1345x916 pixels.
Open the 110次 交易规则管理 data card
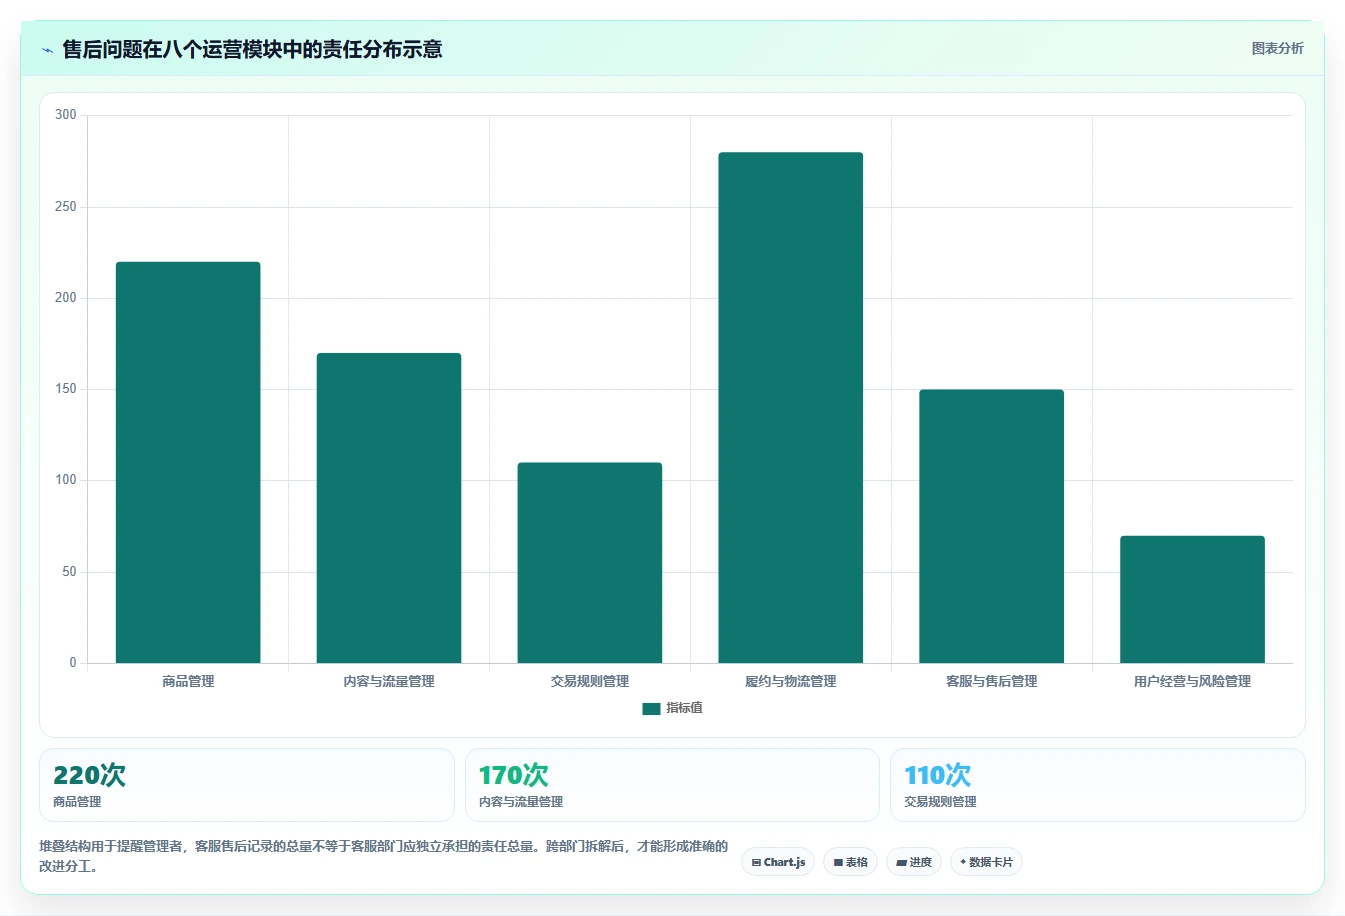pyautogui.click(x=1098, y=785)
